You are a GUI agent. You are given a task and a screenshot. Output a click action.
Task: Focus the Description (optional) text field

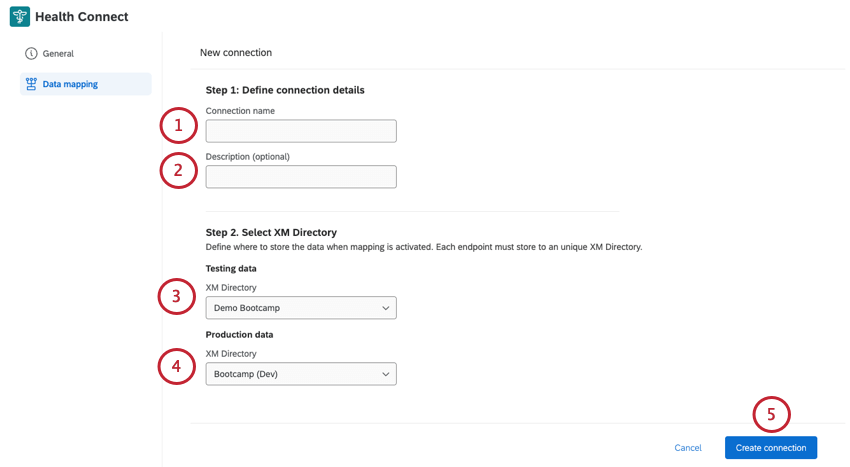click(x=301, y=177)
